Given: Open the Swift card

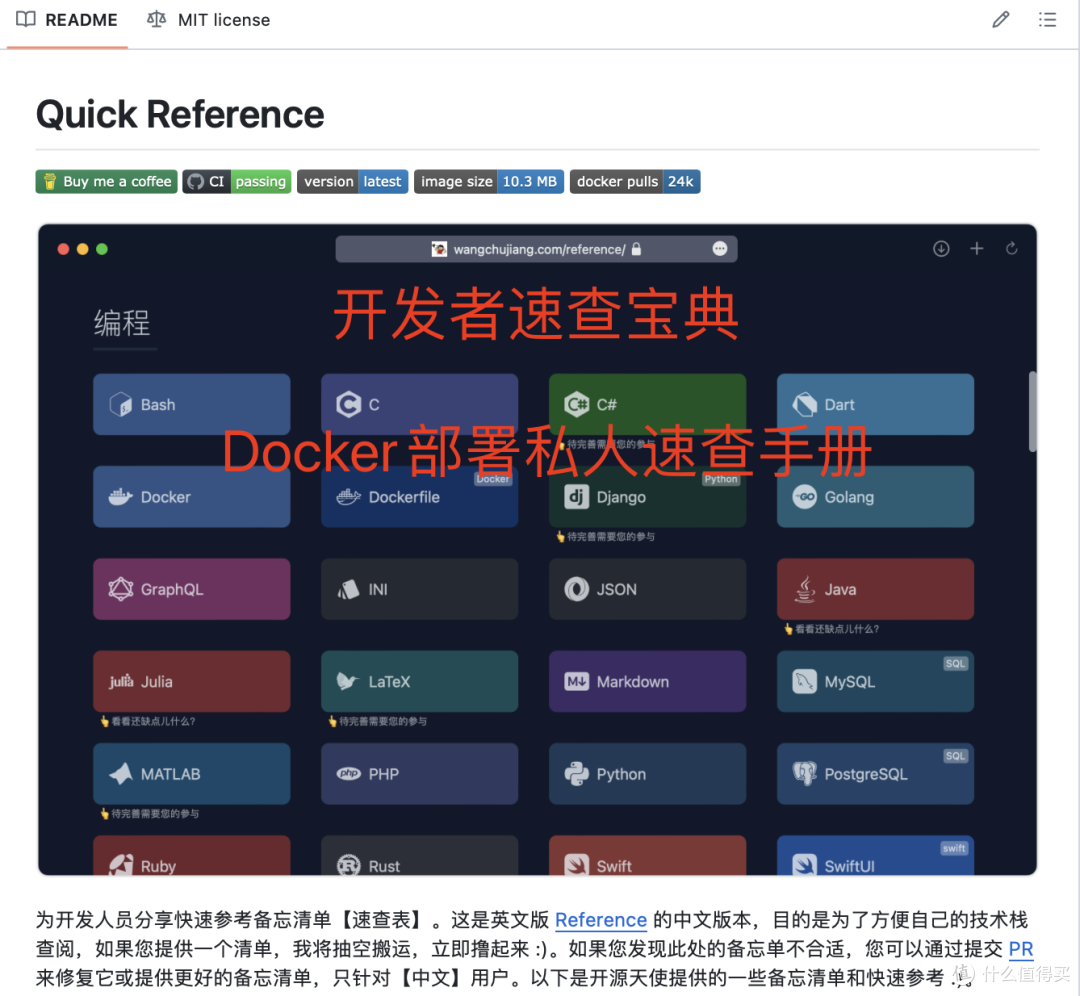Looking at the screenshot, I should pyautogui.click(x=647, y=855).
